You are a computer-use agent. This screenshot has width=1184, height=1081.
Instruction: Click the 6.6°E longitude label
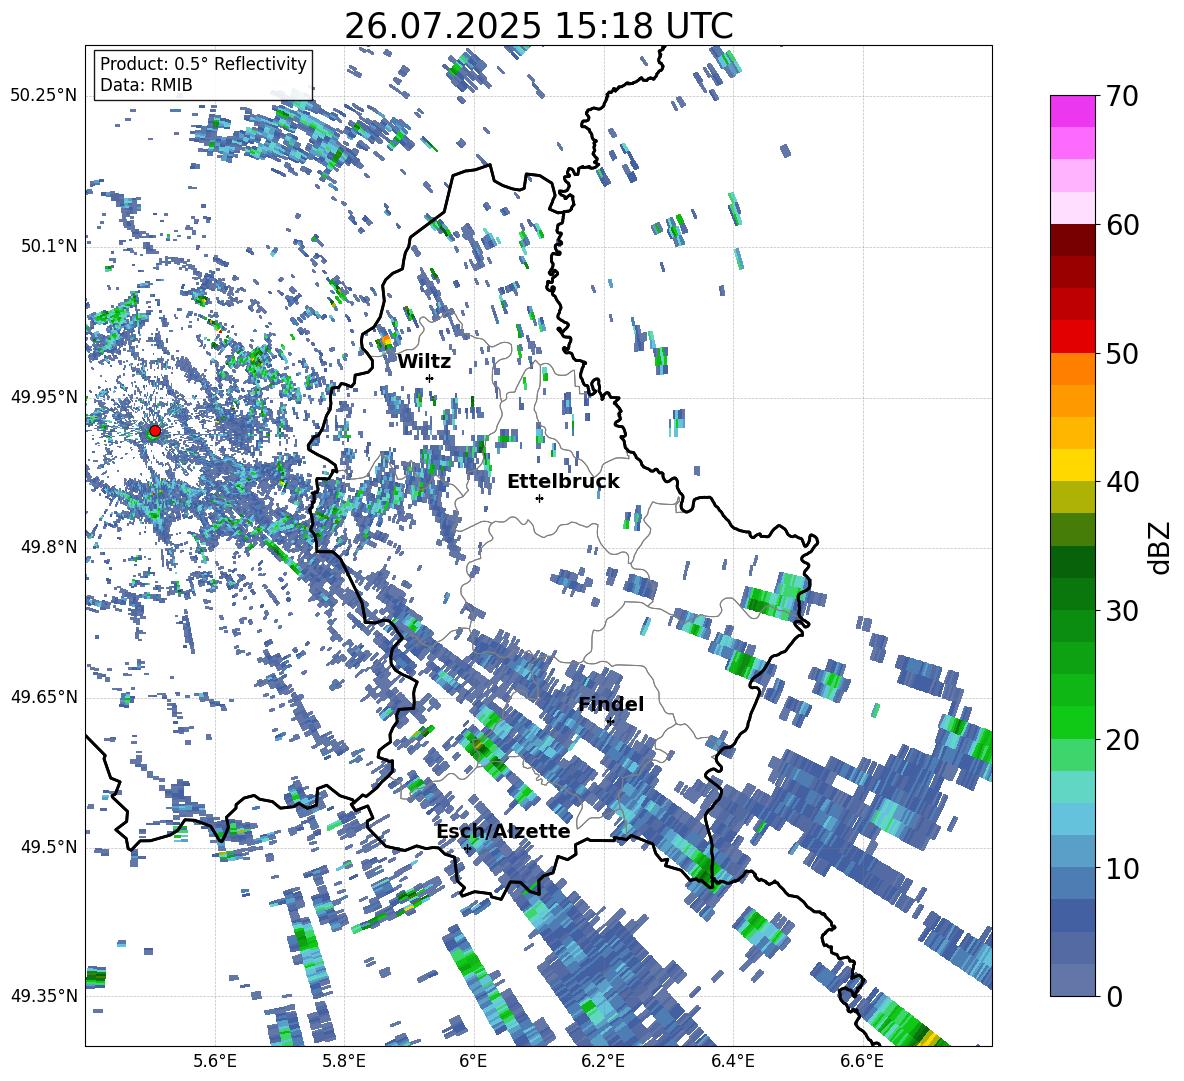click(862, 1061)
